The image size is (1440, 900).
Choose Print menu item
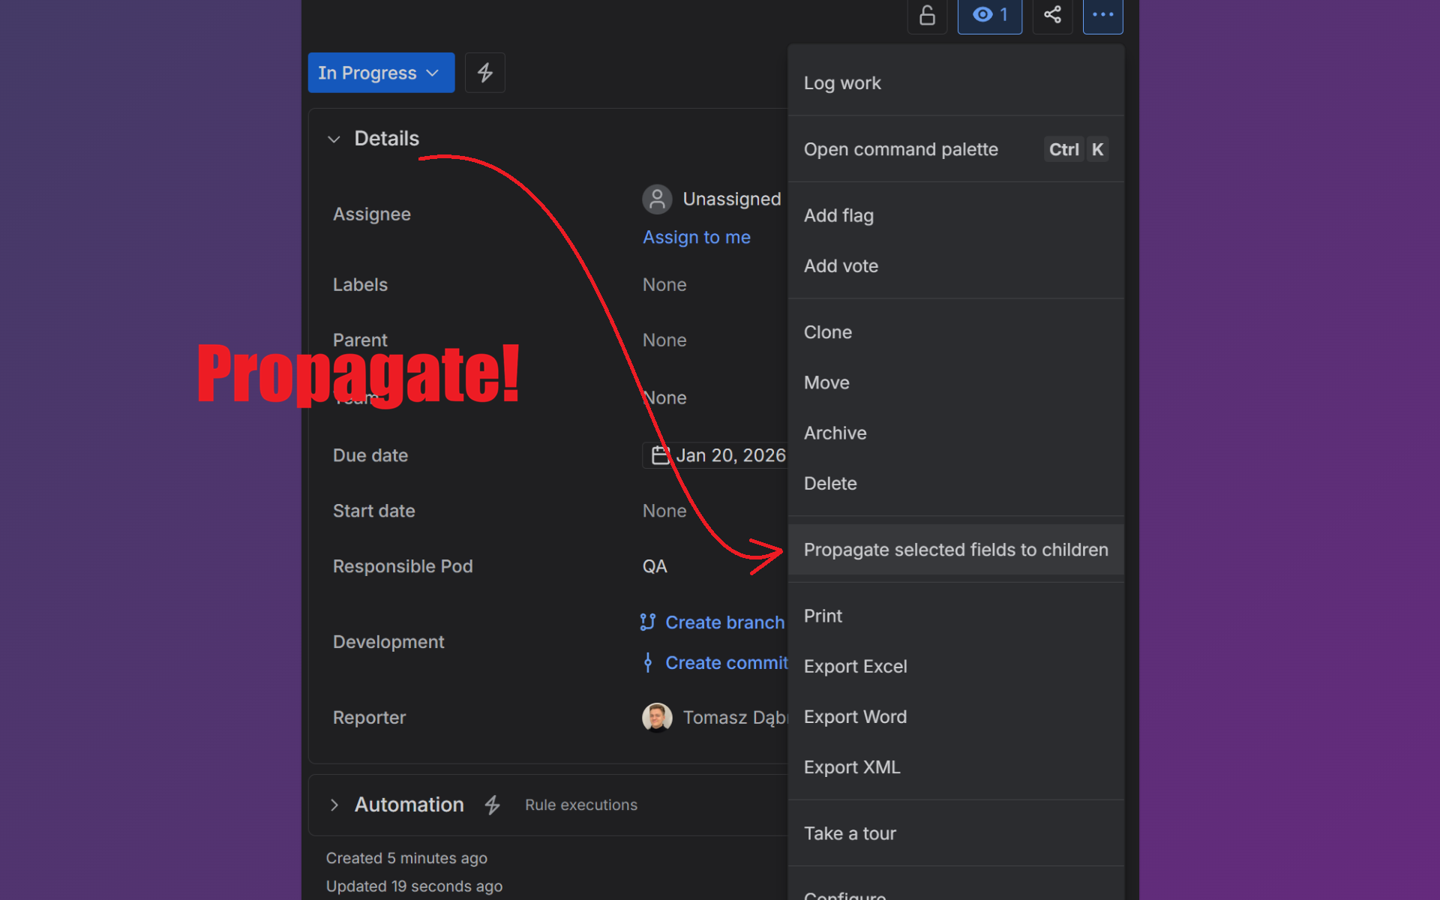coord(956,616)
